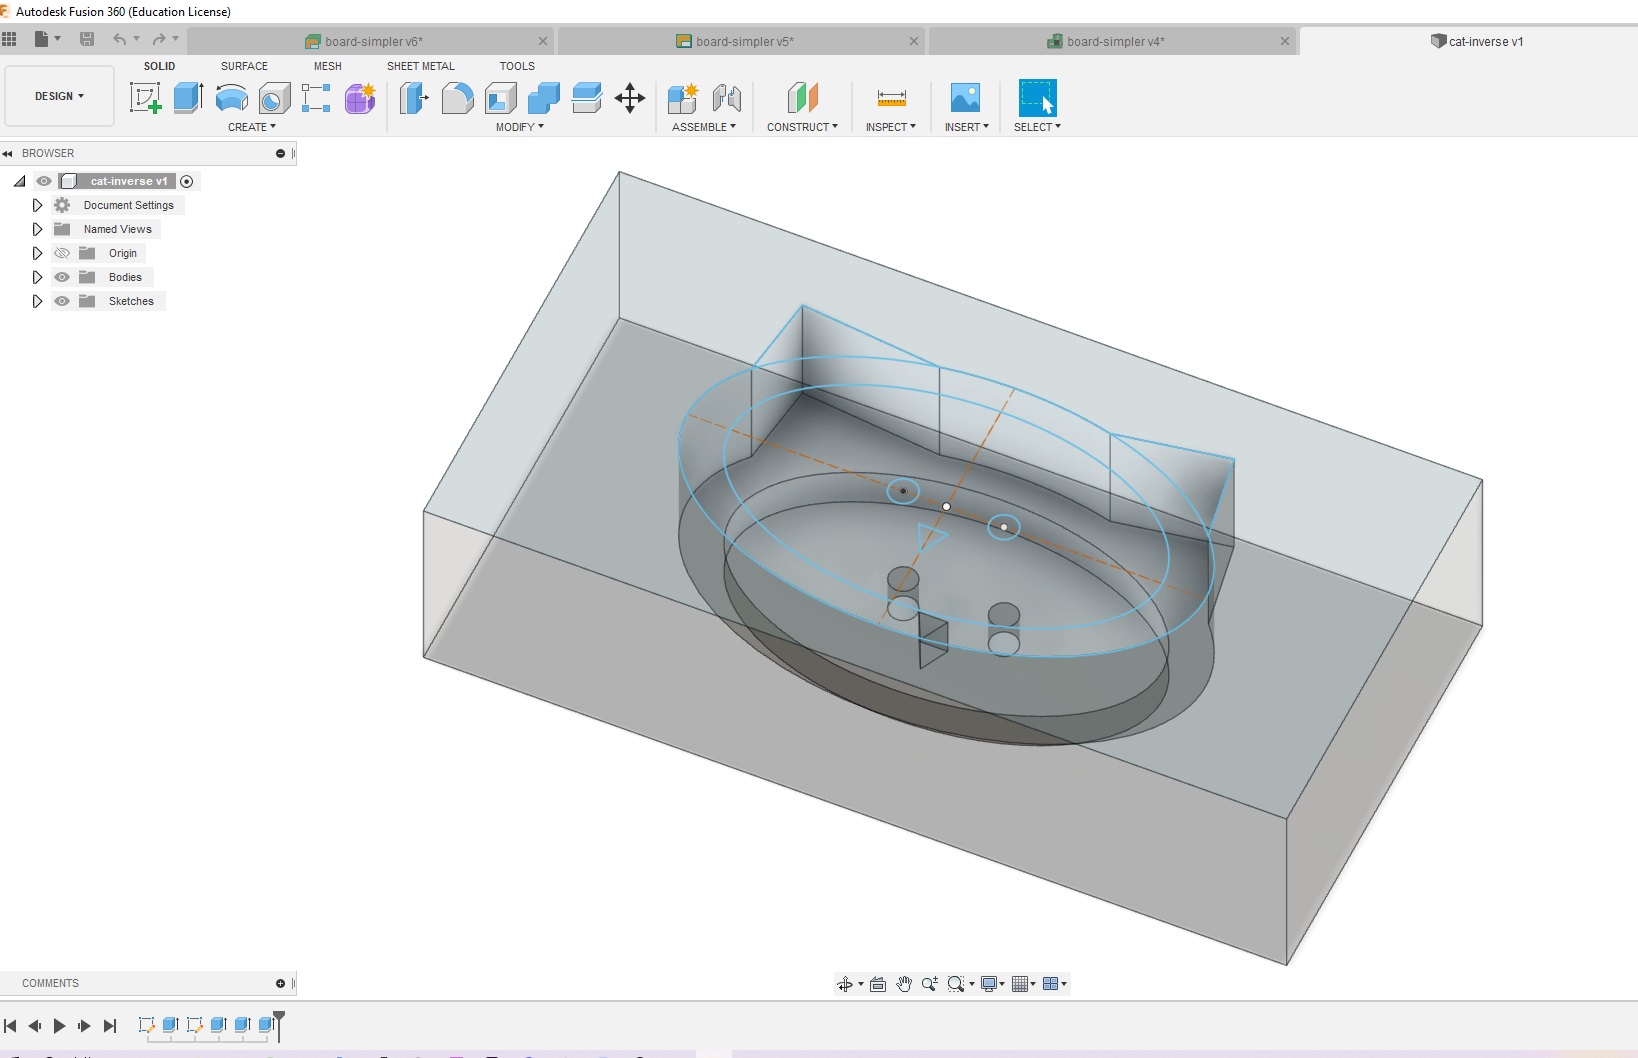This screenshot has width=1638, height=1058.
Task: Select the Orbit navigation tool
Action: (x=845, y=984)
